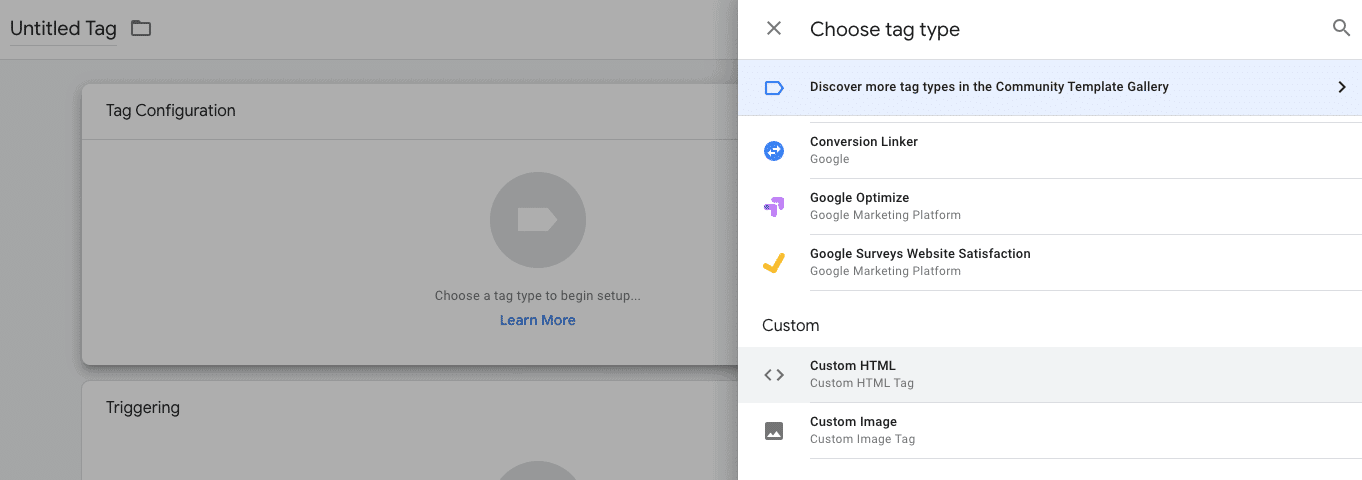Choose the Custom HTML tag type

(1049, 375)
